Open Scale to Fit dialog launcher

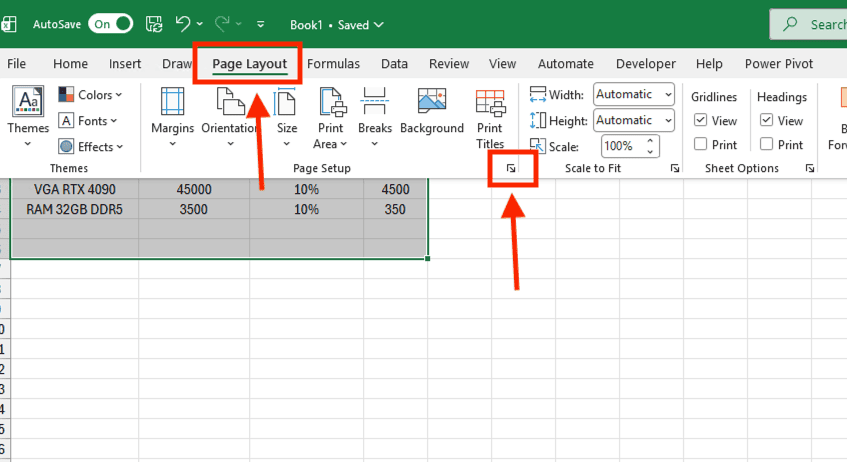point(675,169)
